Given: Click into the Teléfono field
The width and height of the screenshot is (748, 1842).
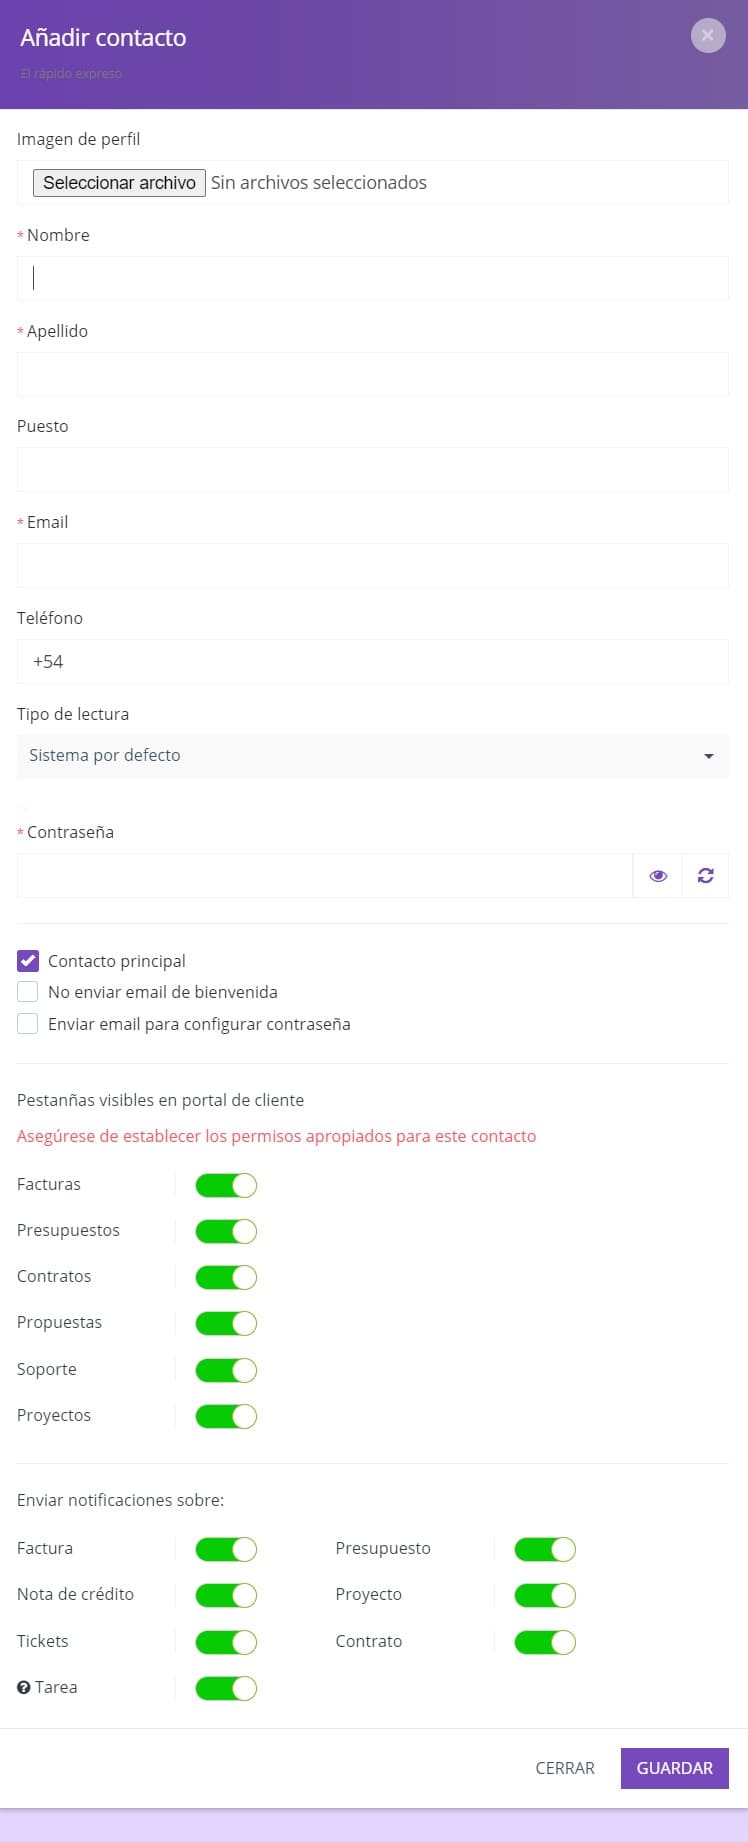Looking at the screenshot, I should 372,661.
